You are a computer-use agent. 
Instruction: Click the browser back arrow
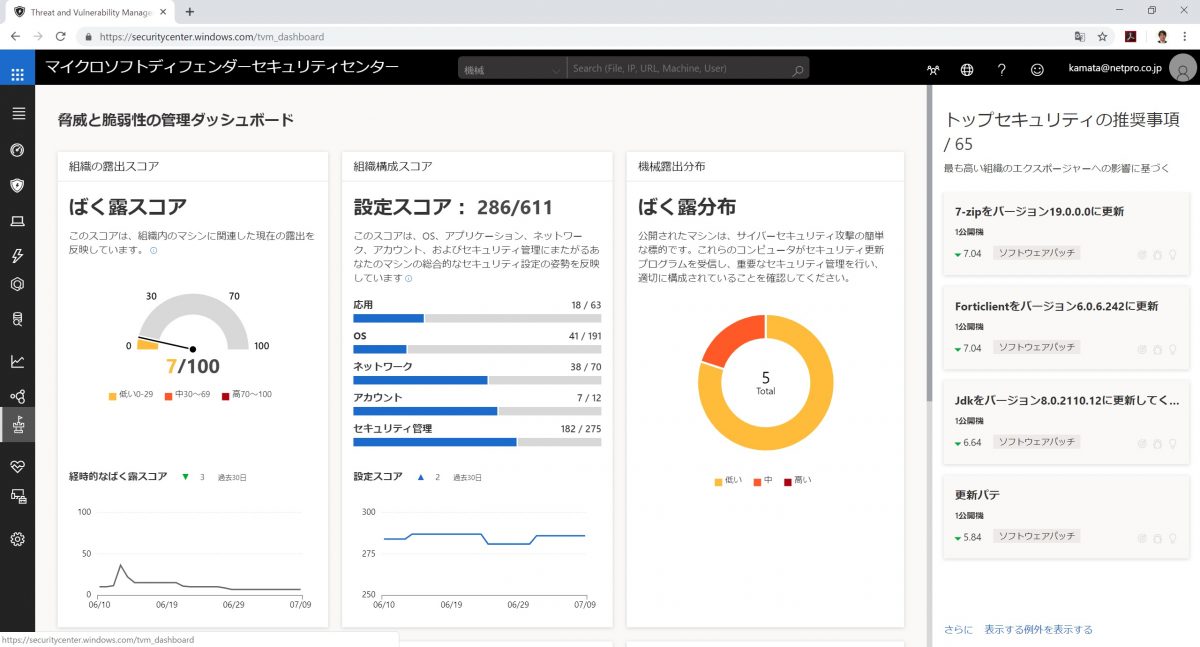[15, 36]
